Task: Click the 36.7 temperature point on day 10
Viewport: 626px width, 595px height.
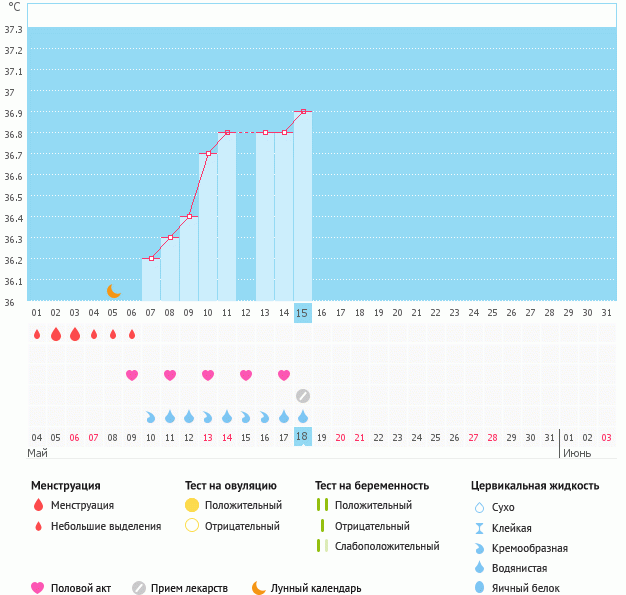Action: click(208, 153)
